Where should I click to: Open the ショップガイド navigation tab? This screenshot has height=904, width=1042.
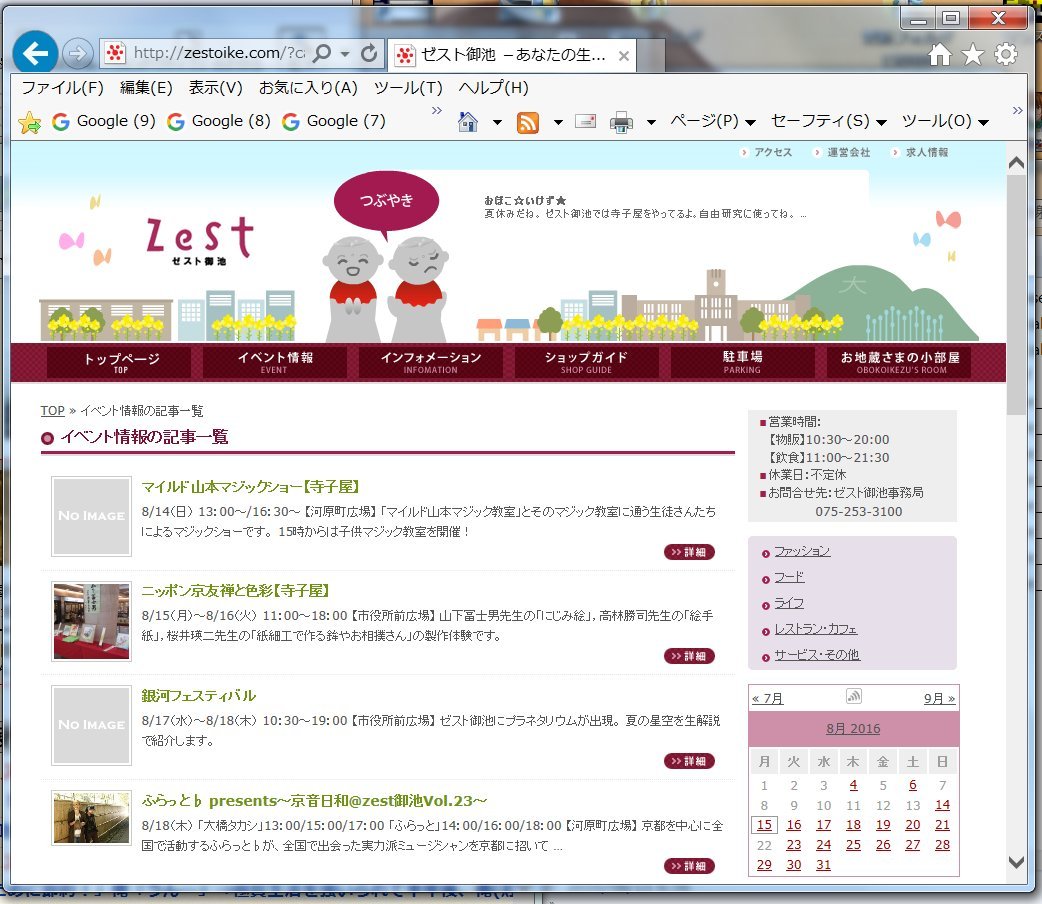coord(586,362)
